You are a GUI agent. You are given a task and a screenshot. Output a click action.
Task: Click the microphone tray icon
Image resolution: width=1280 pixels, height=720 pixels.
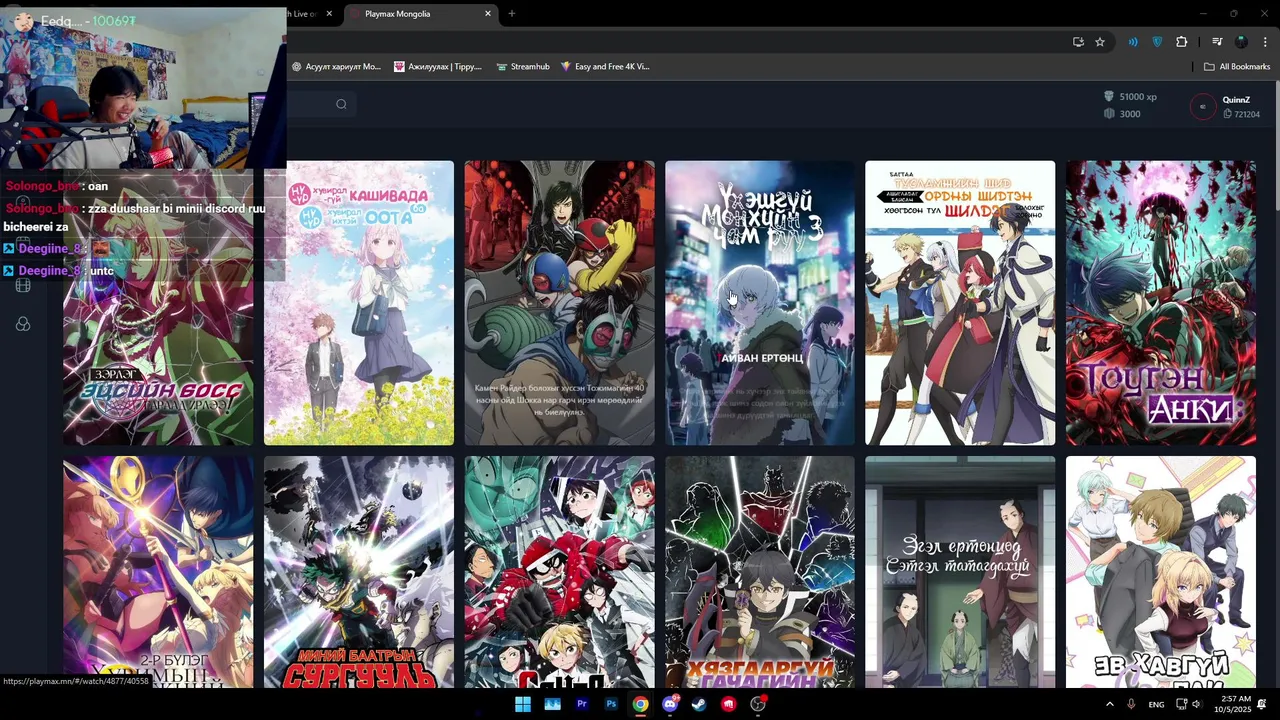[1131, 704]
